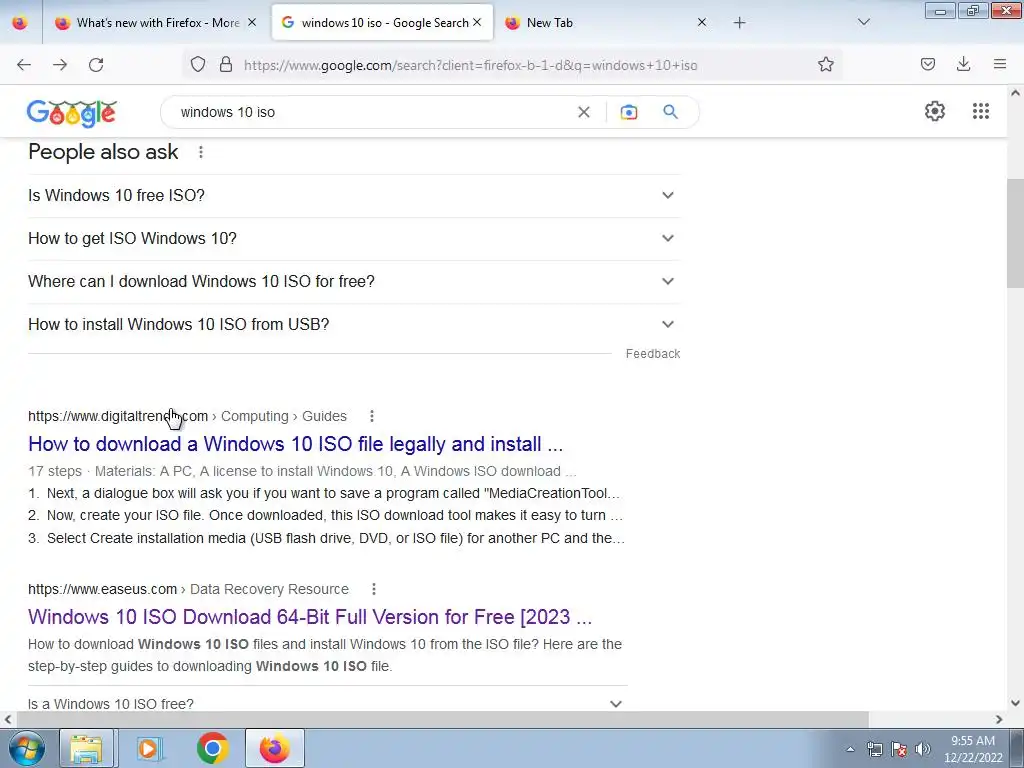The width and height of the screenshot is (1024, 768).
Task: Click the vertical scrollbar thumb
Action: point(1015,232)
